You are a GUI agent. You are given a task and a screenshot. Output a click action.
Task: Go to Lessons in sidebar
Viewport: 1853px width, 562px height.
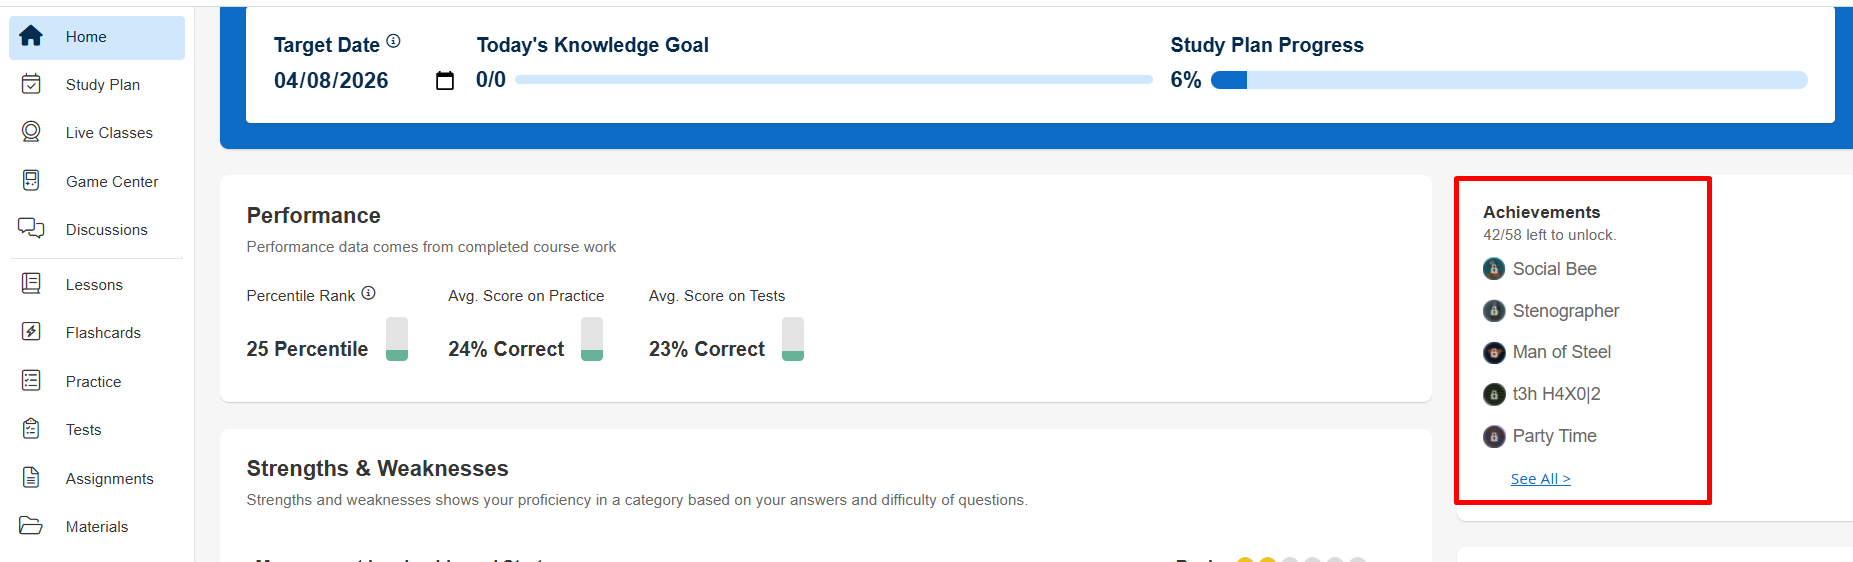click(x=94, y=285)
